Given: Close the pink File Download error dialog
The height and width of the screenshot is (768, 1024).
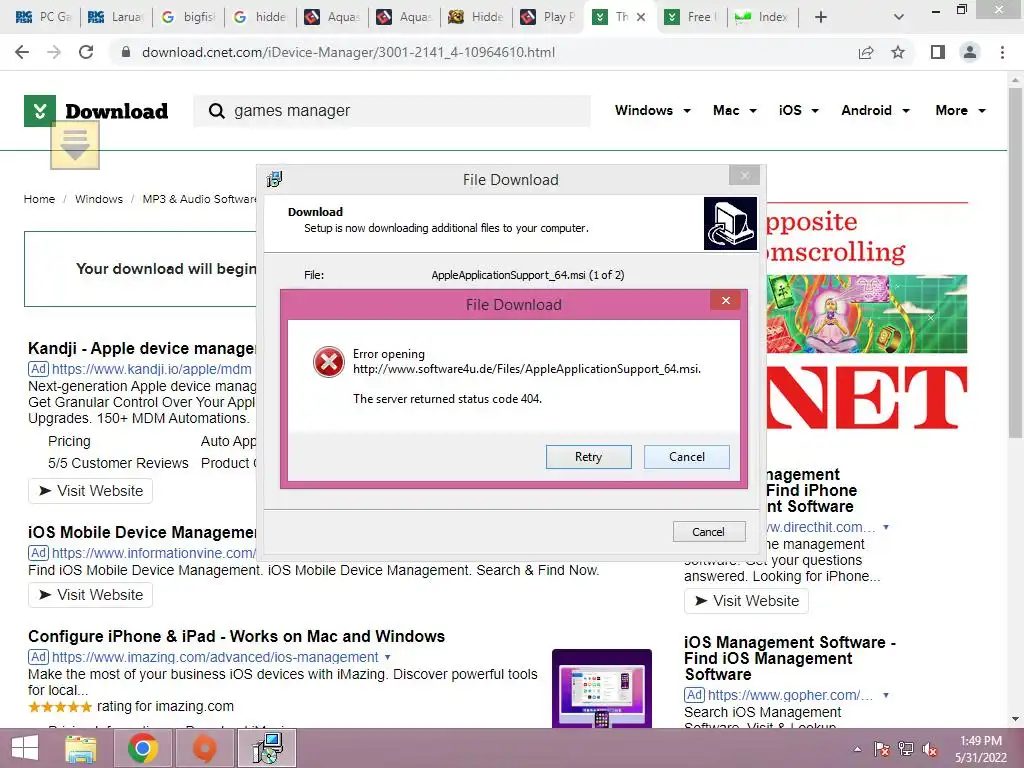Looking at the screenshot, I should pos(726,300).
